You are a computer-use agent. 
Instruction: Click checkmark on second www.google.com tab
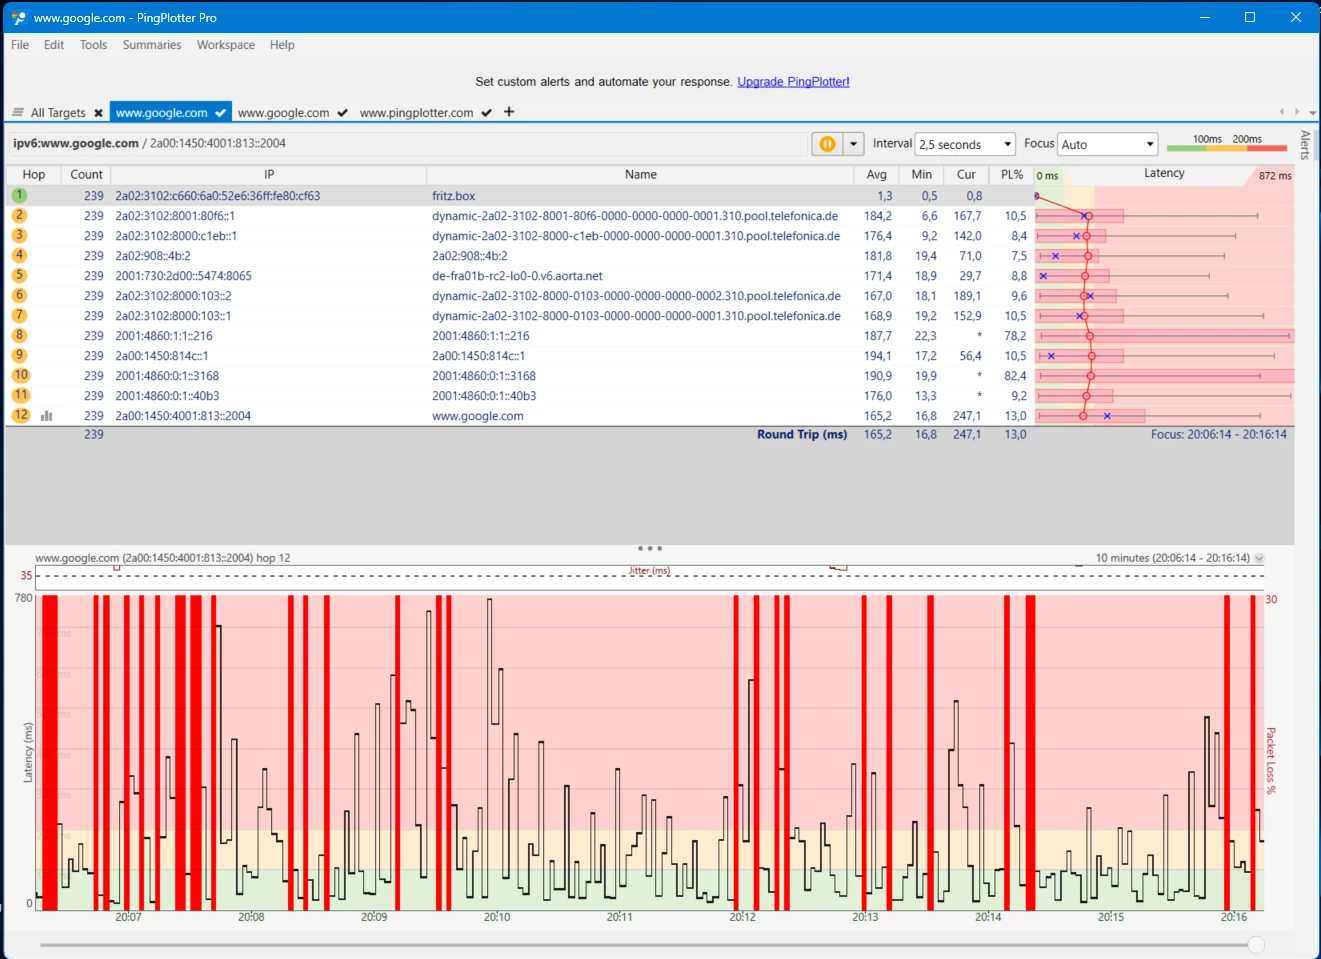(x=342, y=113)
